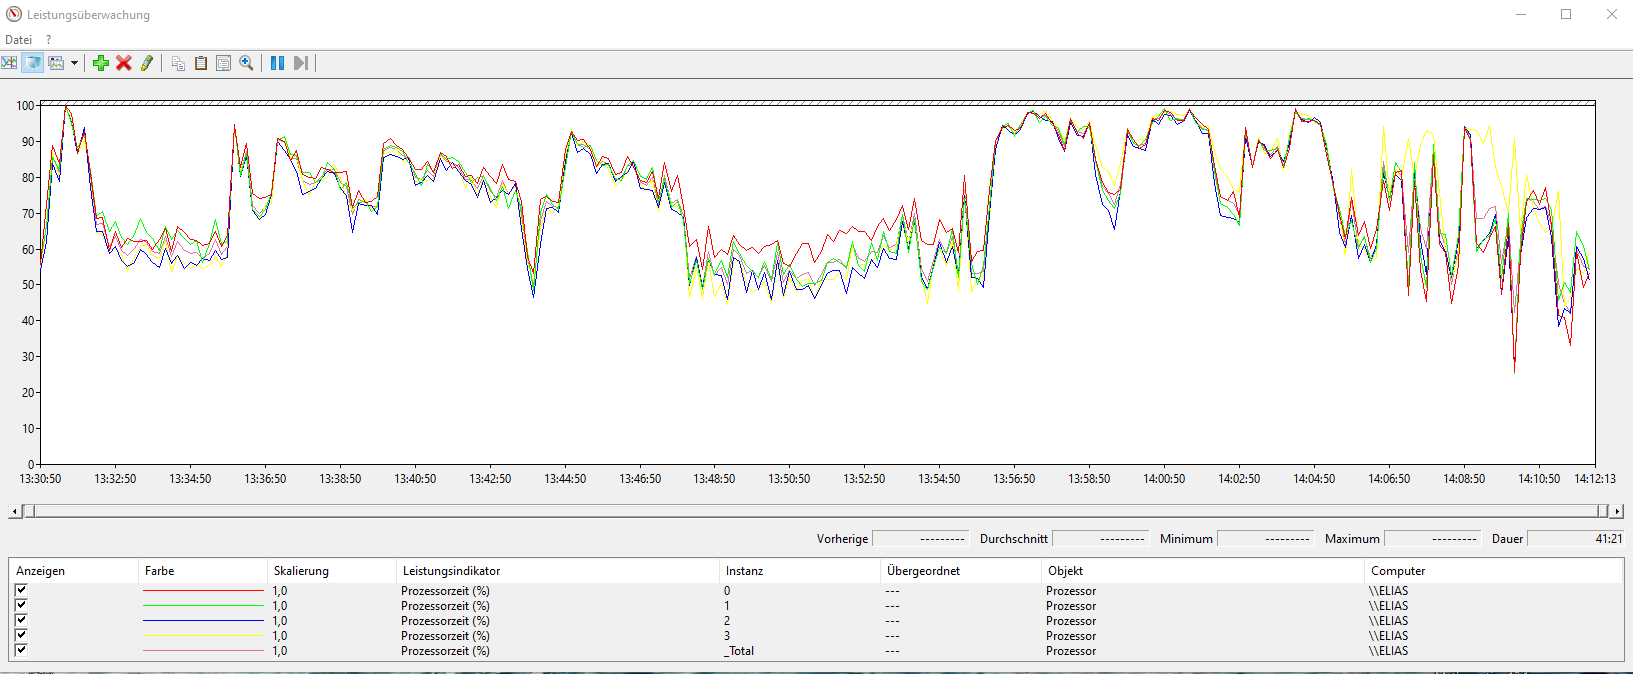Uncheck the display checkbox for instance 3
This screenshot has height=674, width=1633.
[21, 635]
